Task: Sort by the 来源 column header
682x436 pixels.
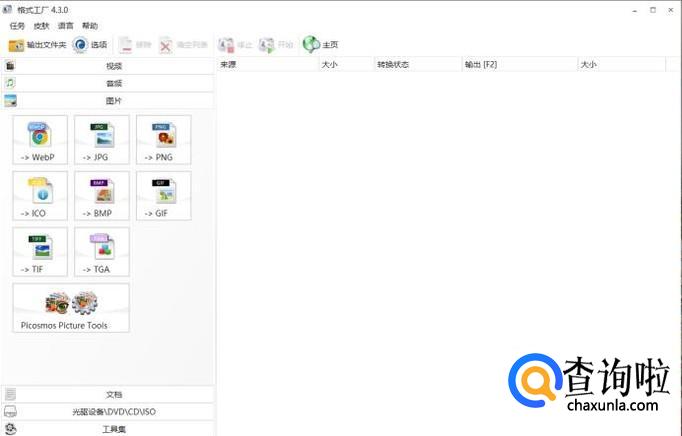Action: (x=268, y=64)
